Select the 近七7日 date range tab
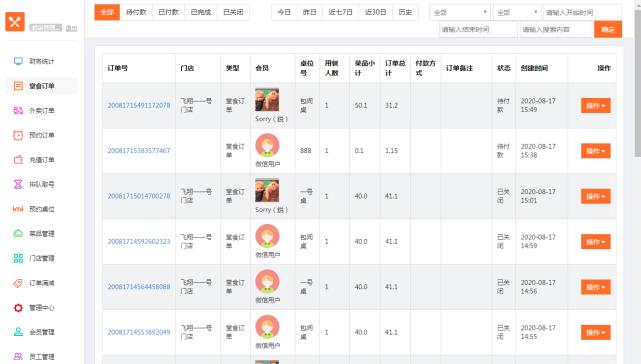Viewport: 641px width, 364px height. click(x=340, y=12)
